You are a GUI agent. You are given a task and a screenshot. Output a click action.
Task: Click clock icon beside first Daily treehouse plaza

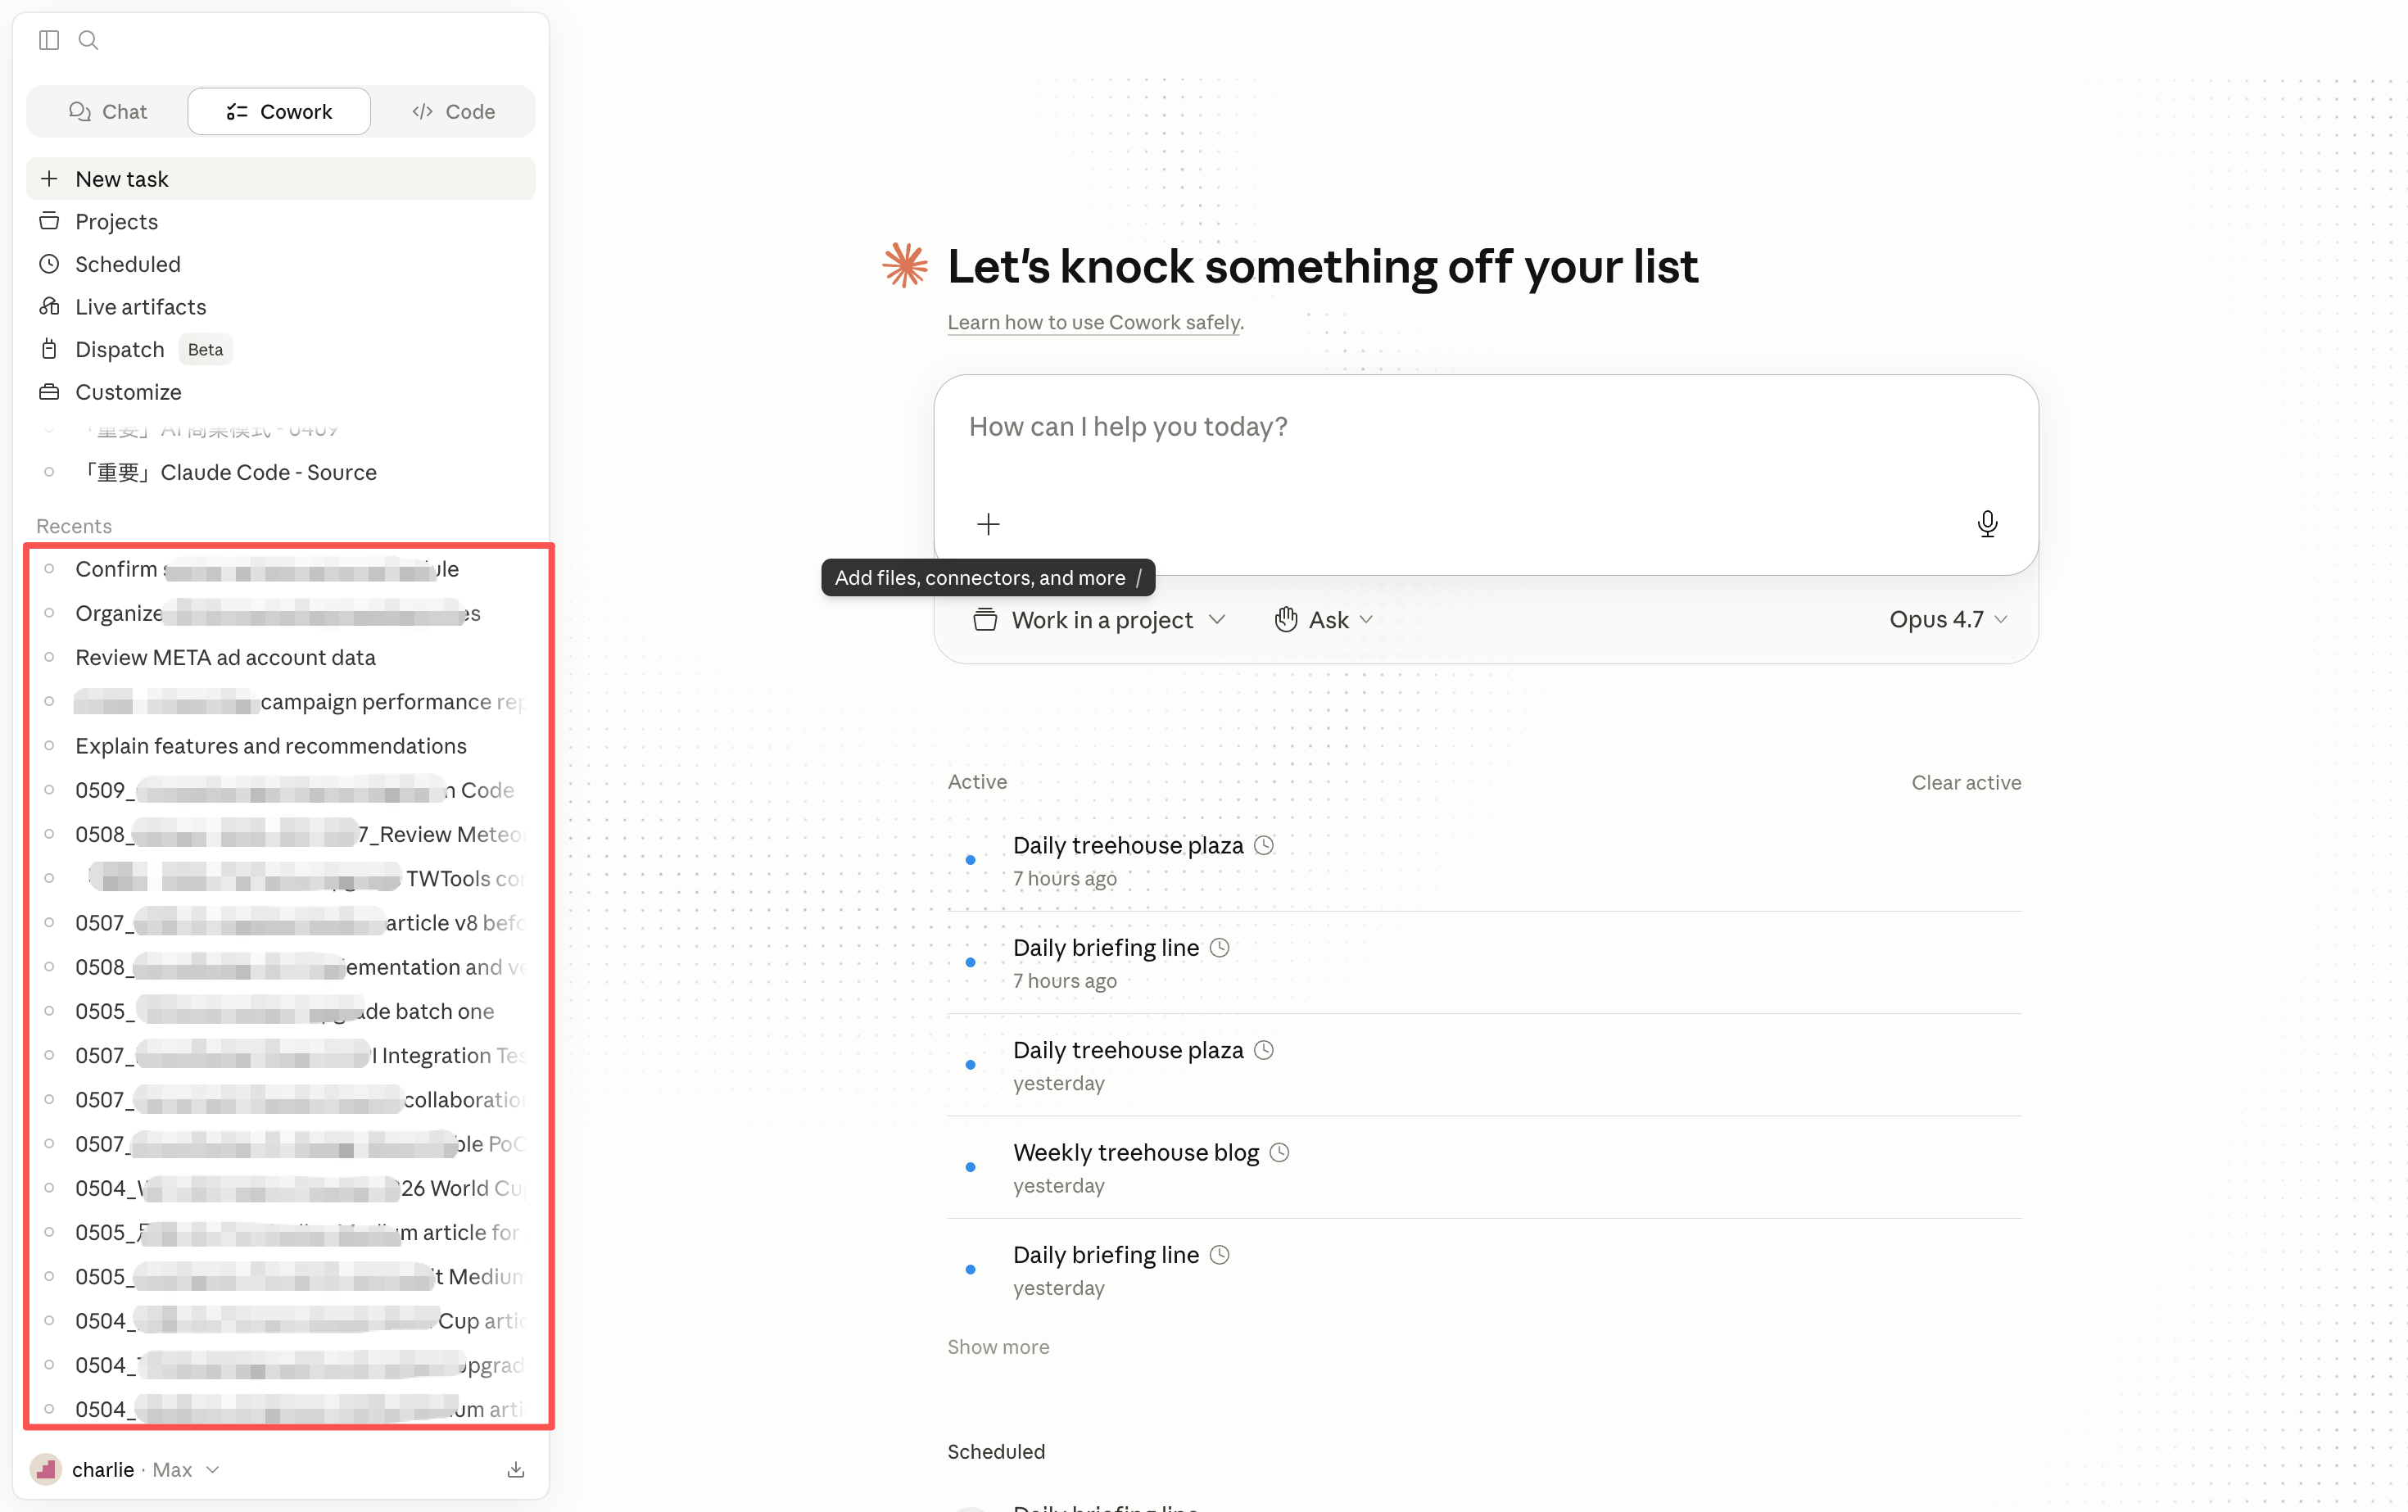pyautogui.click(x=1264, y=846)
